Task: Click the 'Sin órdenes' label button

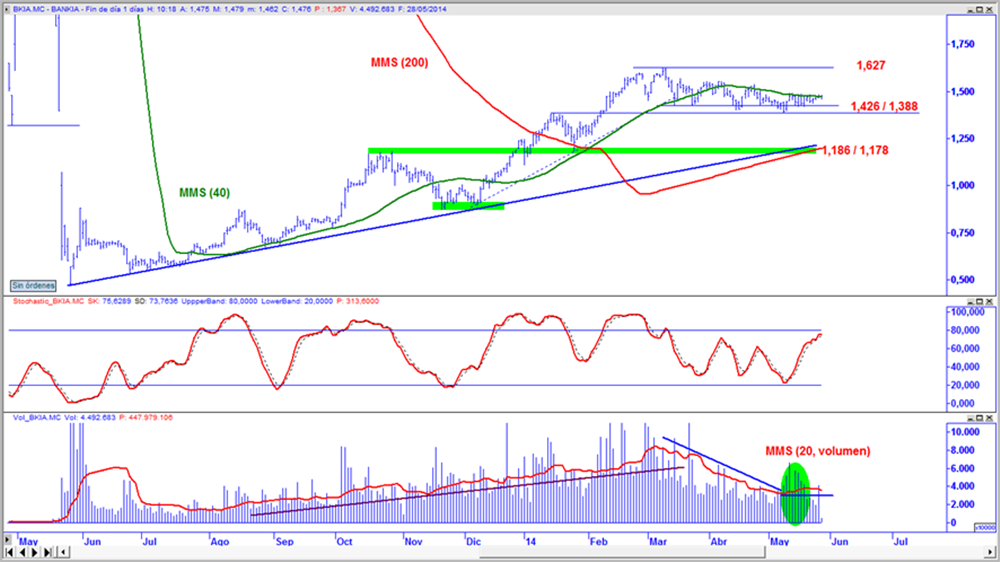Action: [33, 286]
